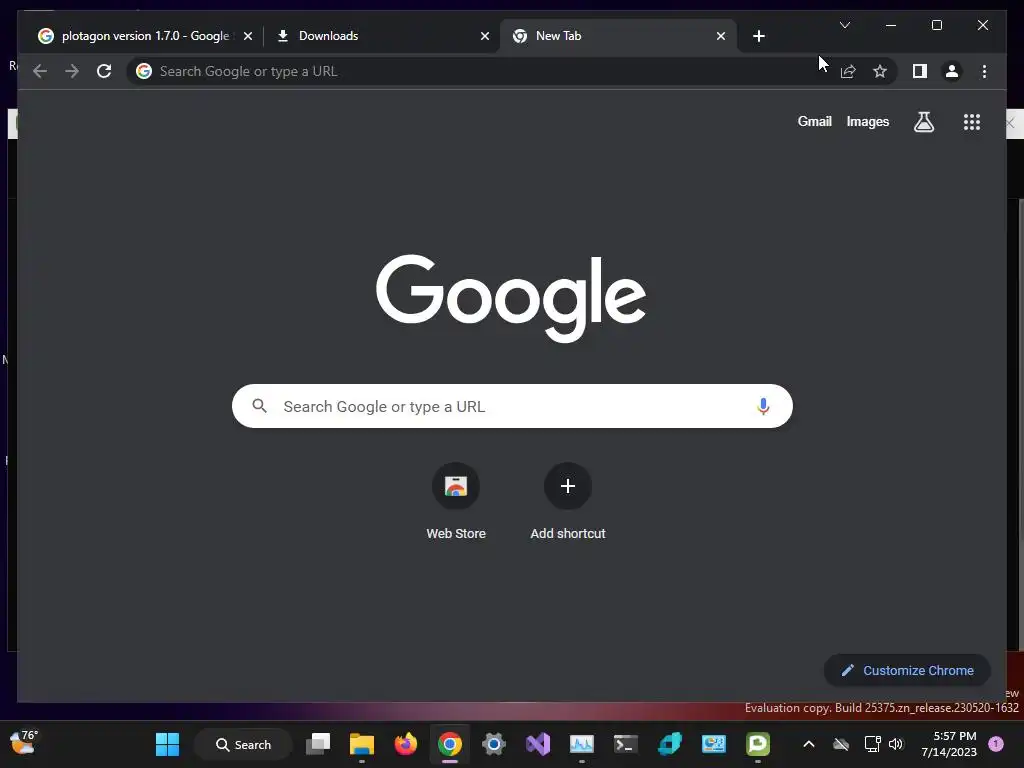Open the Chrome profile avatar menu
This screenshot has width=1024, height=768.
pyautogui.click(x=952, y=71)
